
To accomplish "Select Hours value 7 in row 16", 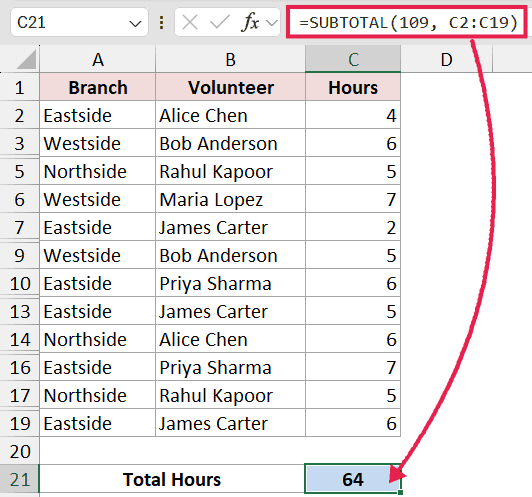I will [x=353, y=367].
